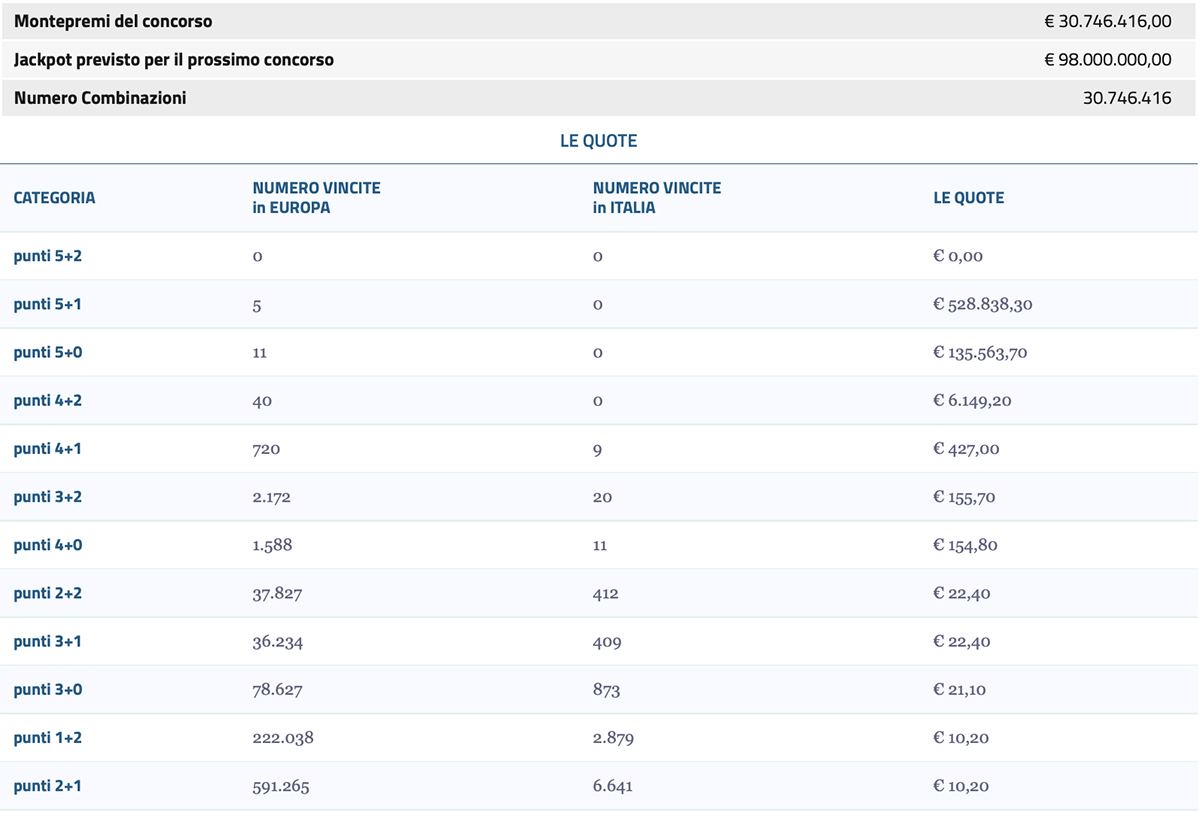Click the 'punti 4+0' category label
This screenshot has height=813, width=1200.
(48, 545)
